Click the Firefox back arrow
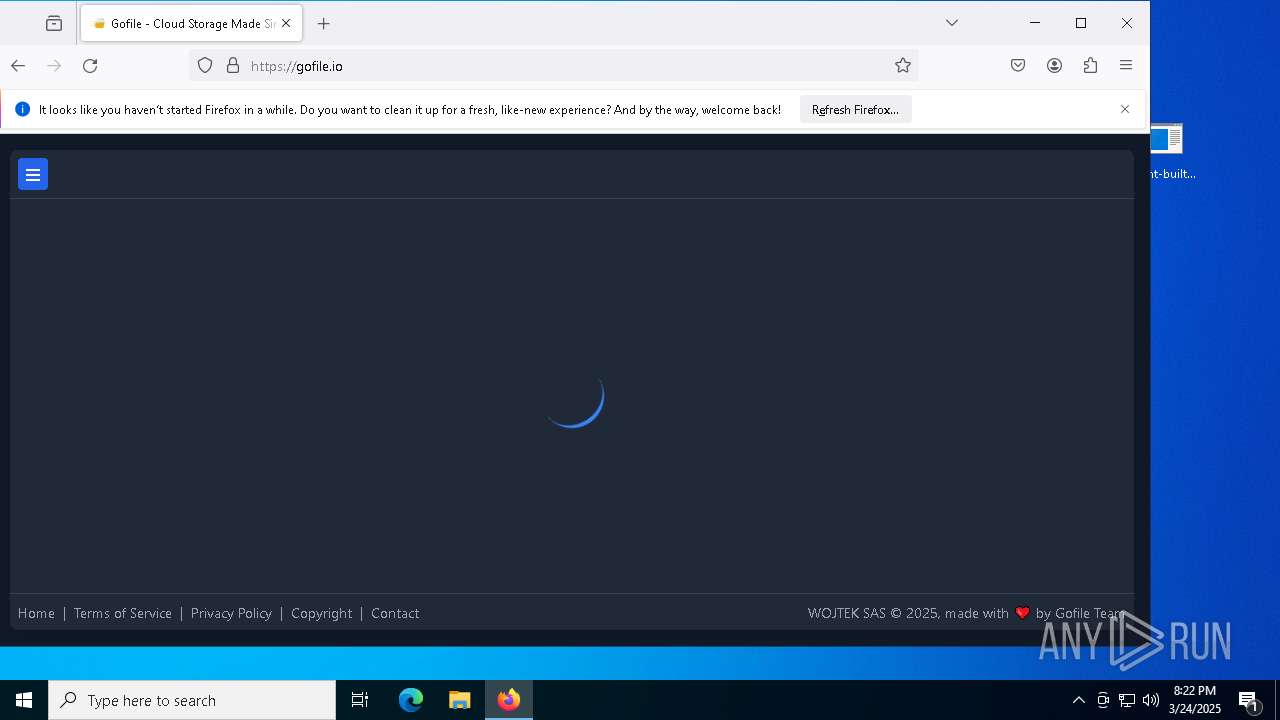Image resolution: width=1280 pixels, height=720 pixels. click(x=18, y=66)
